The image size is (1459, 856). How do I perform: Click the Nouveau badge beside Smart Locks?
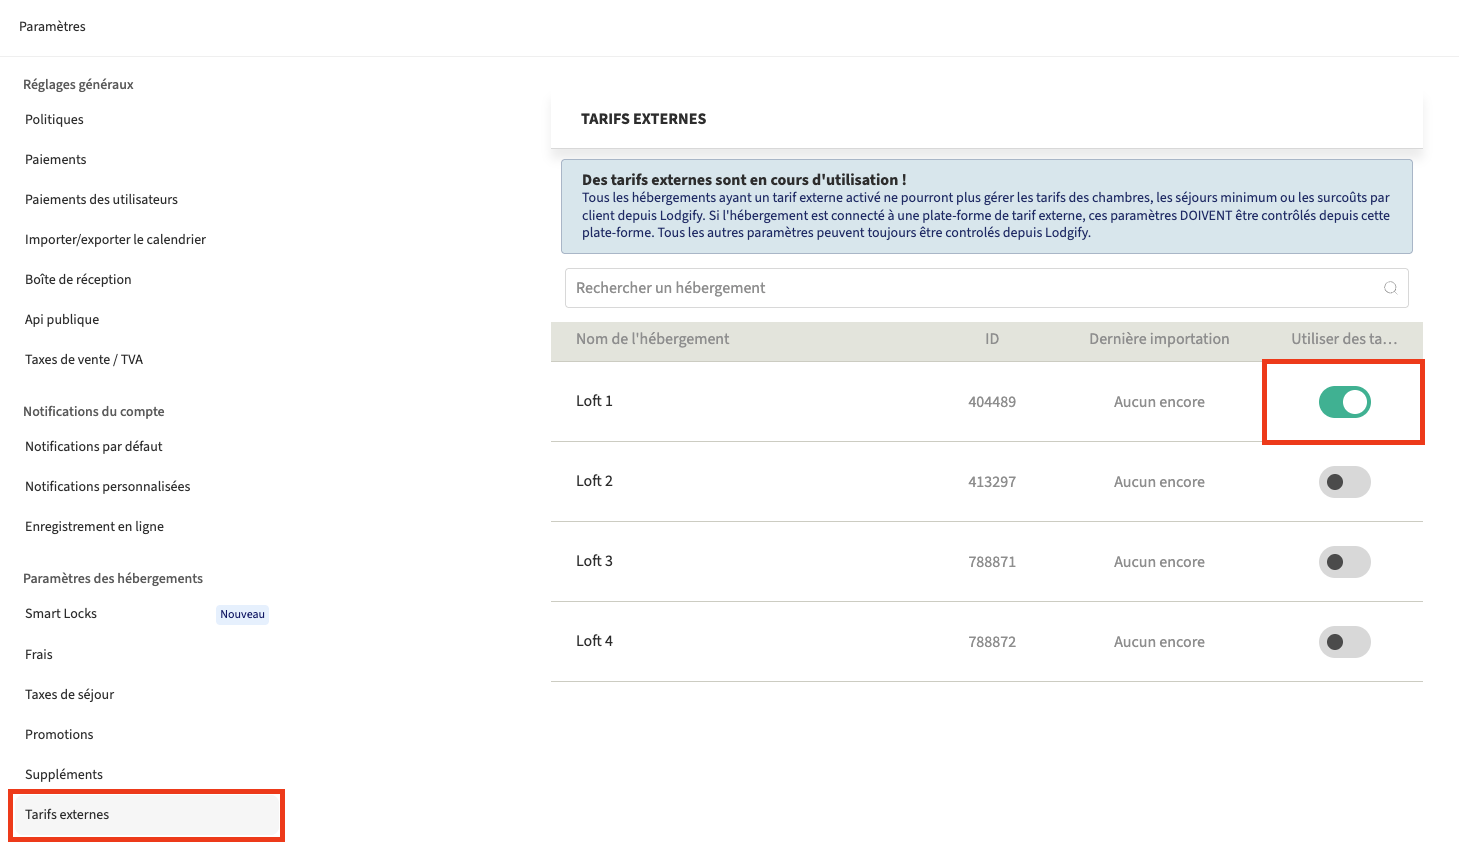tap(242, 614)
